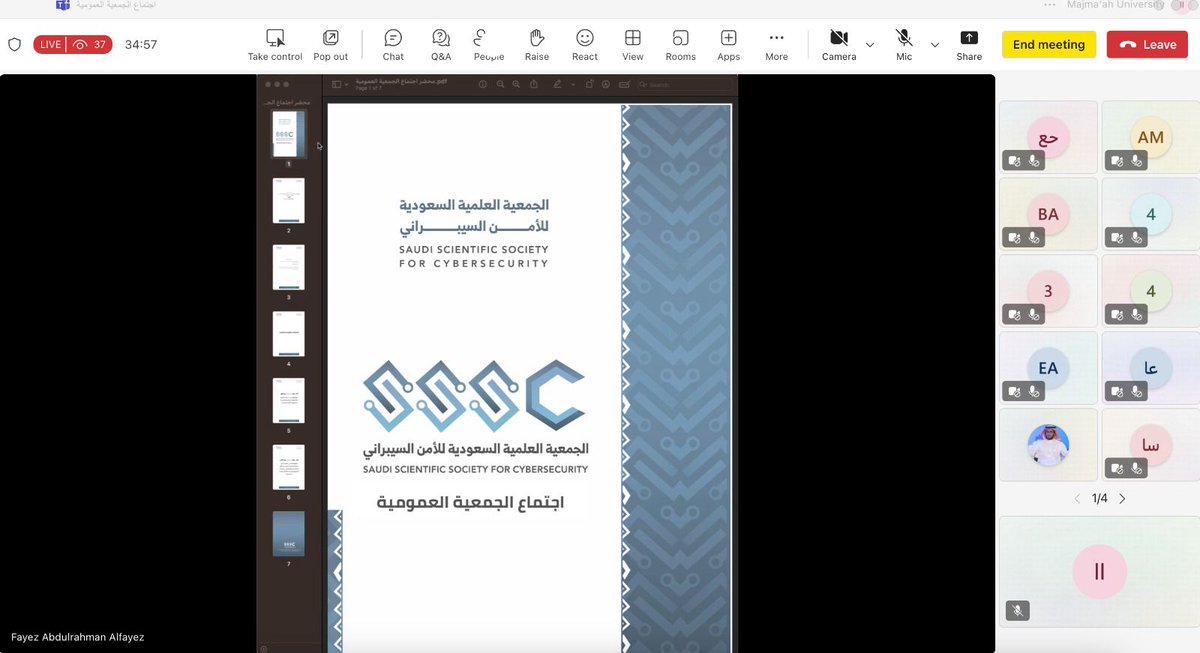Click your own II avatar tile
The height and width of the screenshot is (653, 1200).
pos(1099,571)
